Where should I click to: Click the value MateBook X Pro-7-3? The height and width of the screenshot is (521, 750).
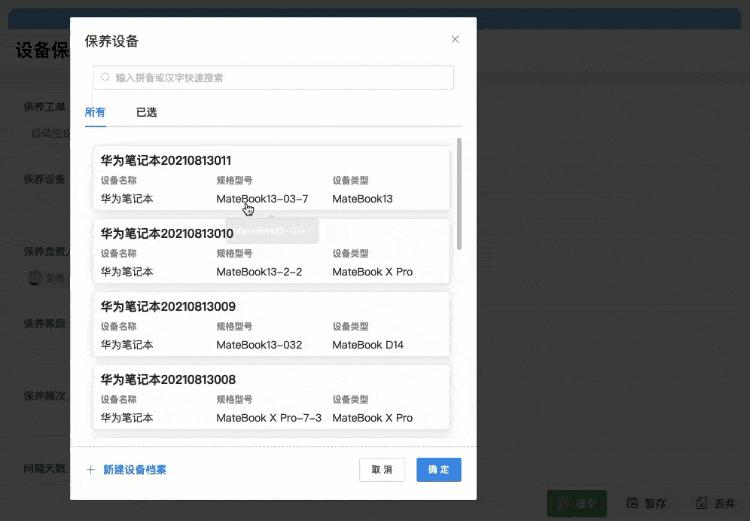[x=269, y=418]
